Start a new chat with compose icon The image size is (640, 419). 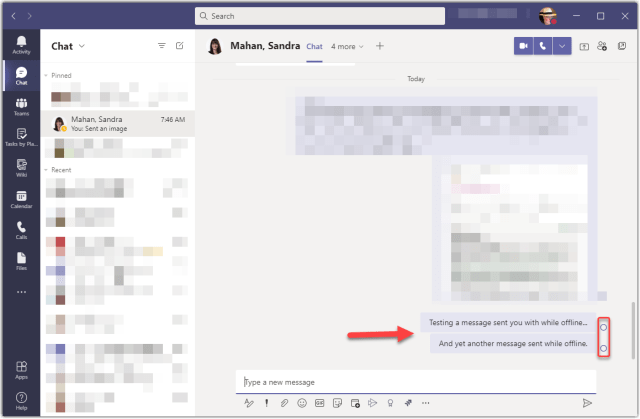180,46
